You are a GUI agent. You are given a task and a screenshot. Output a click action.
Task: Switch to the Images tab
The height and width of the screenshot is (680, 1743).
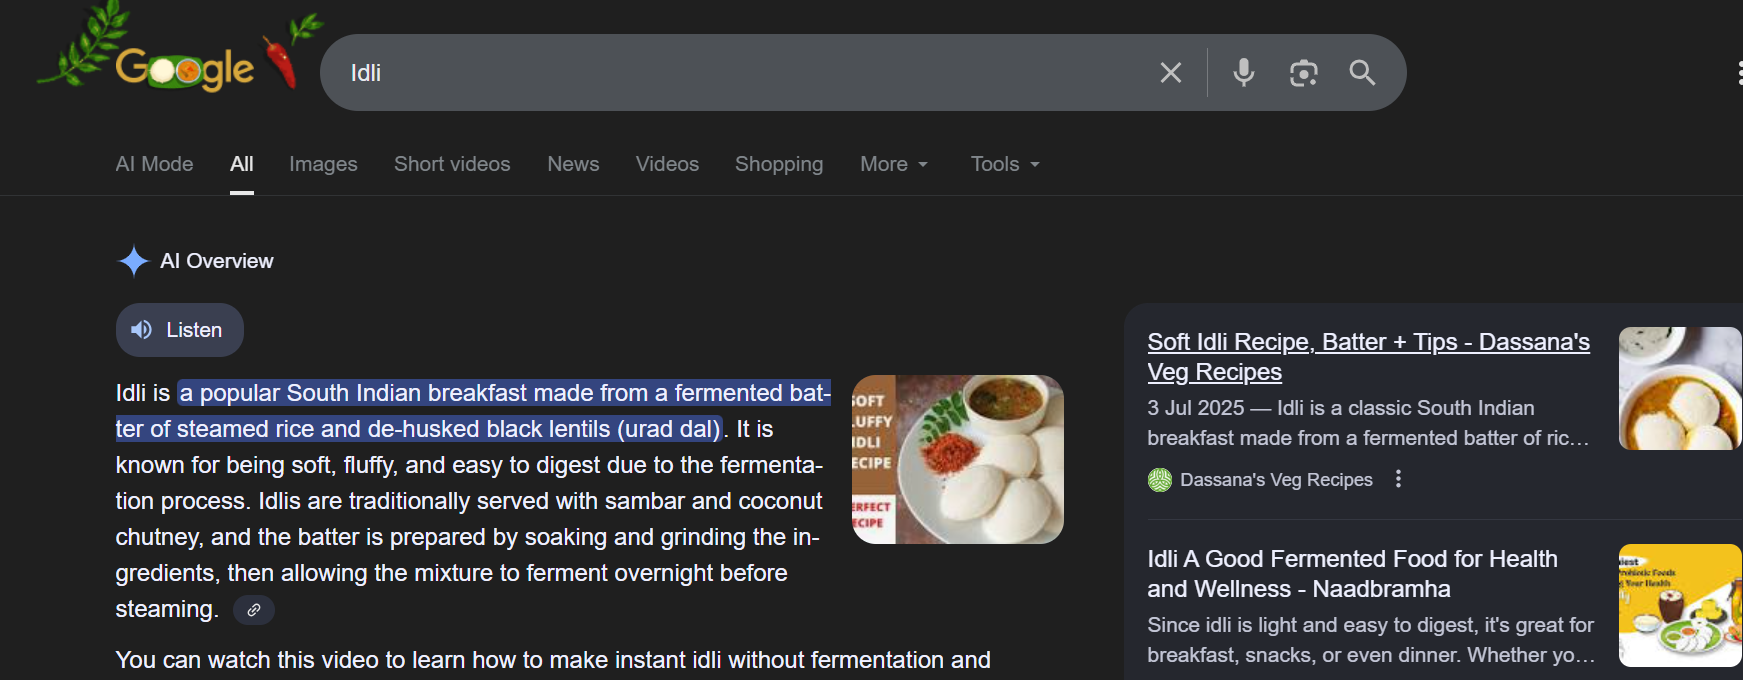323,164
